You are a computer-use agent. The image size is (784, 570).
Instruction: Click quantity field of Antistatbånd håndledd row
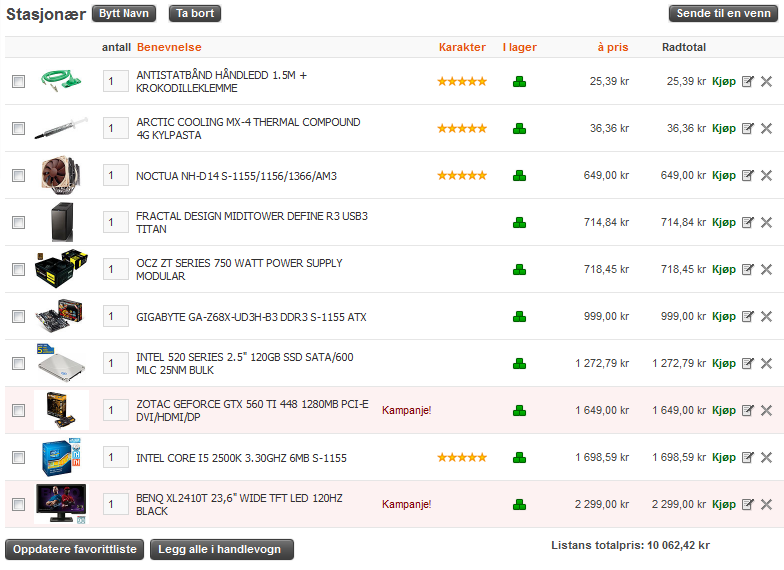click(116, 82)
